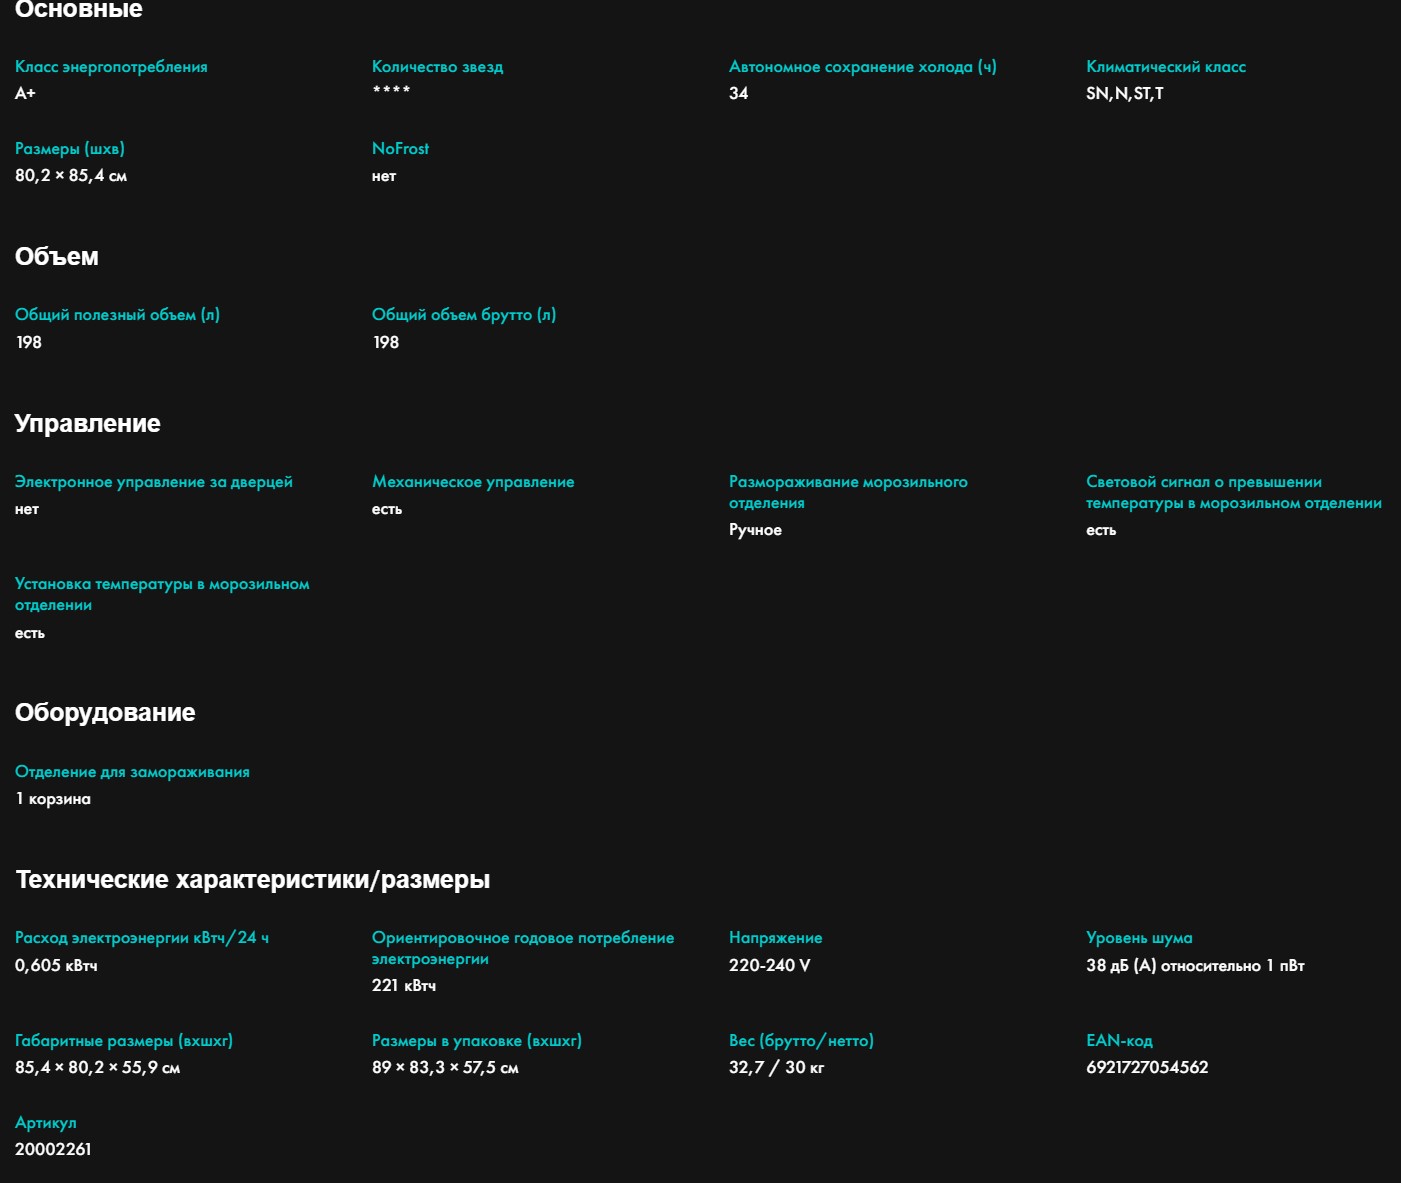Click the 'Общий объем брутто (л)' label

pos(463,315)
